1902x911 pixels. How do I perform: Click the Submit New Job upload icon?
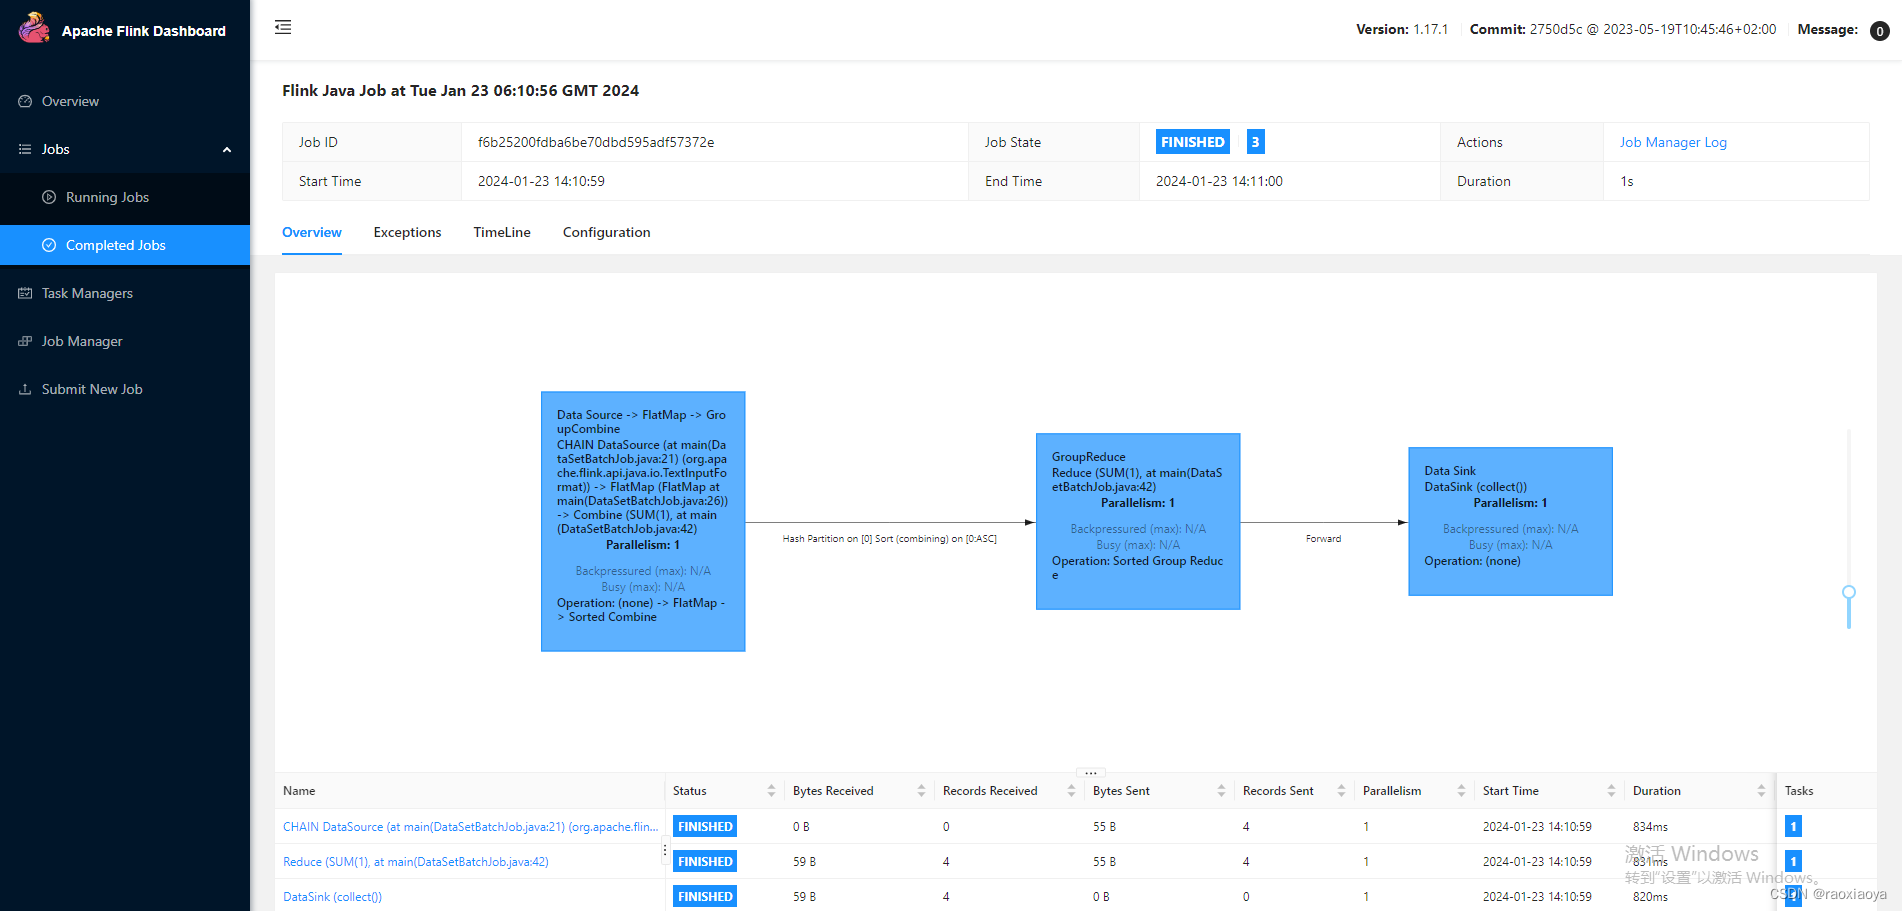(25, 389)
